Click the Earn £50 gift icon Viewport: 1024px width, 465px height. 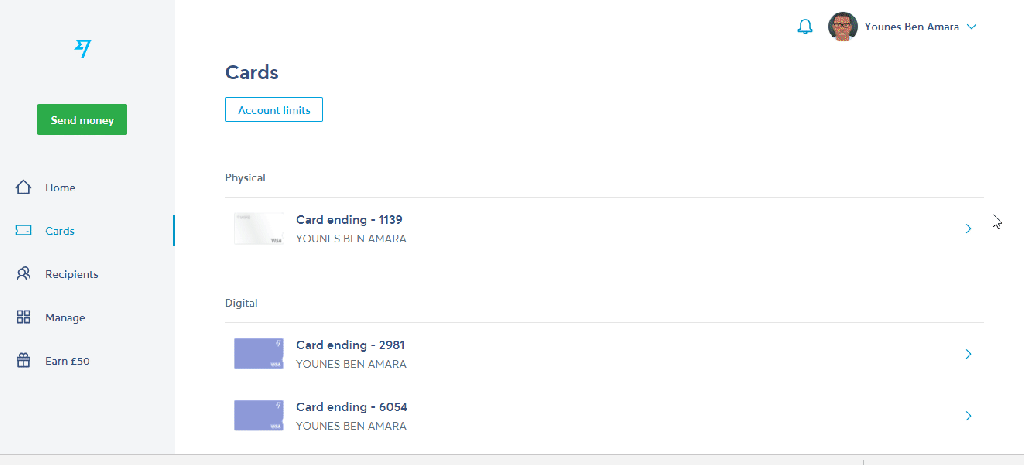24,361
